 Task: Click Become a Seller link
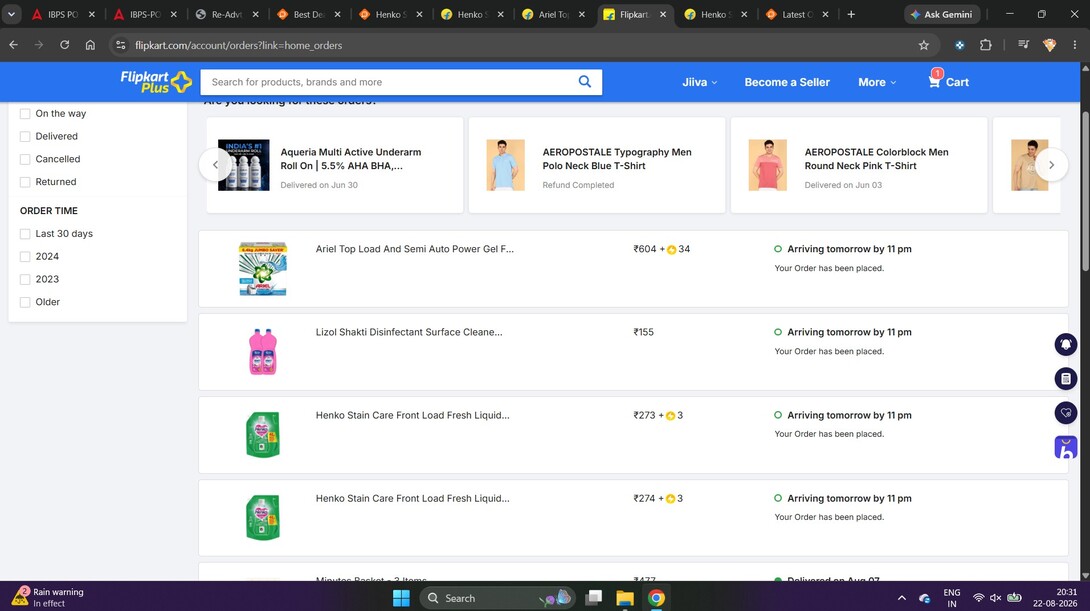(x=787, y=82)
